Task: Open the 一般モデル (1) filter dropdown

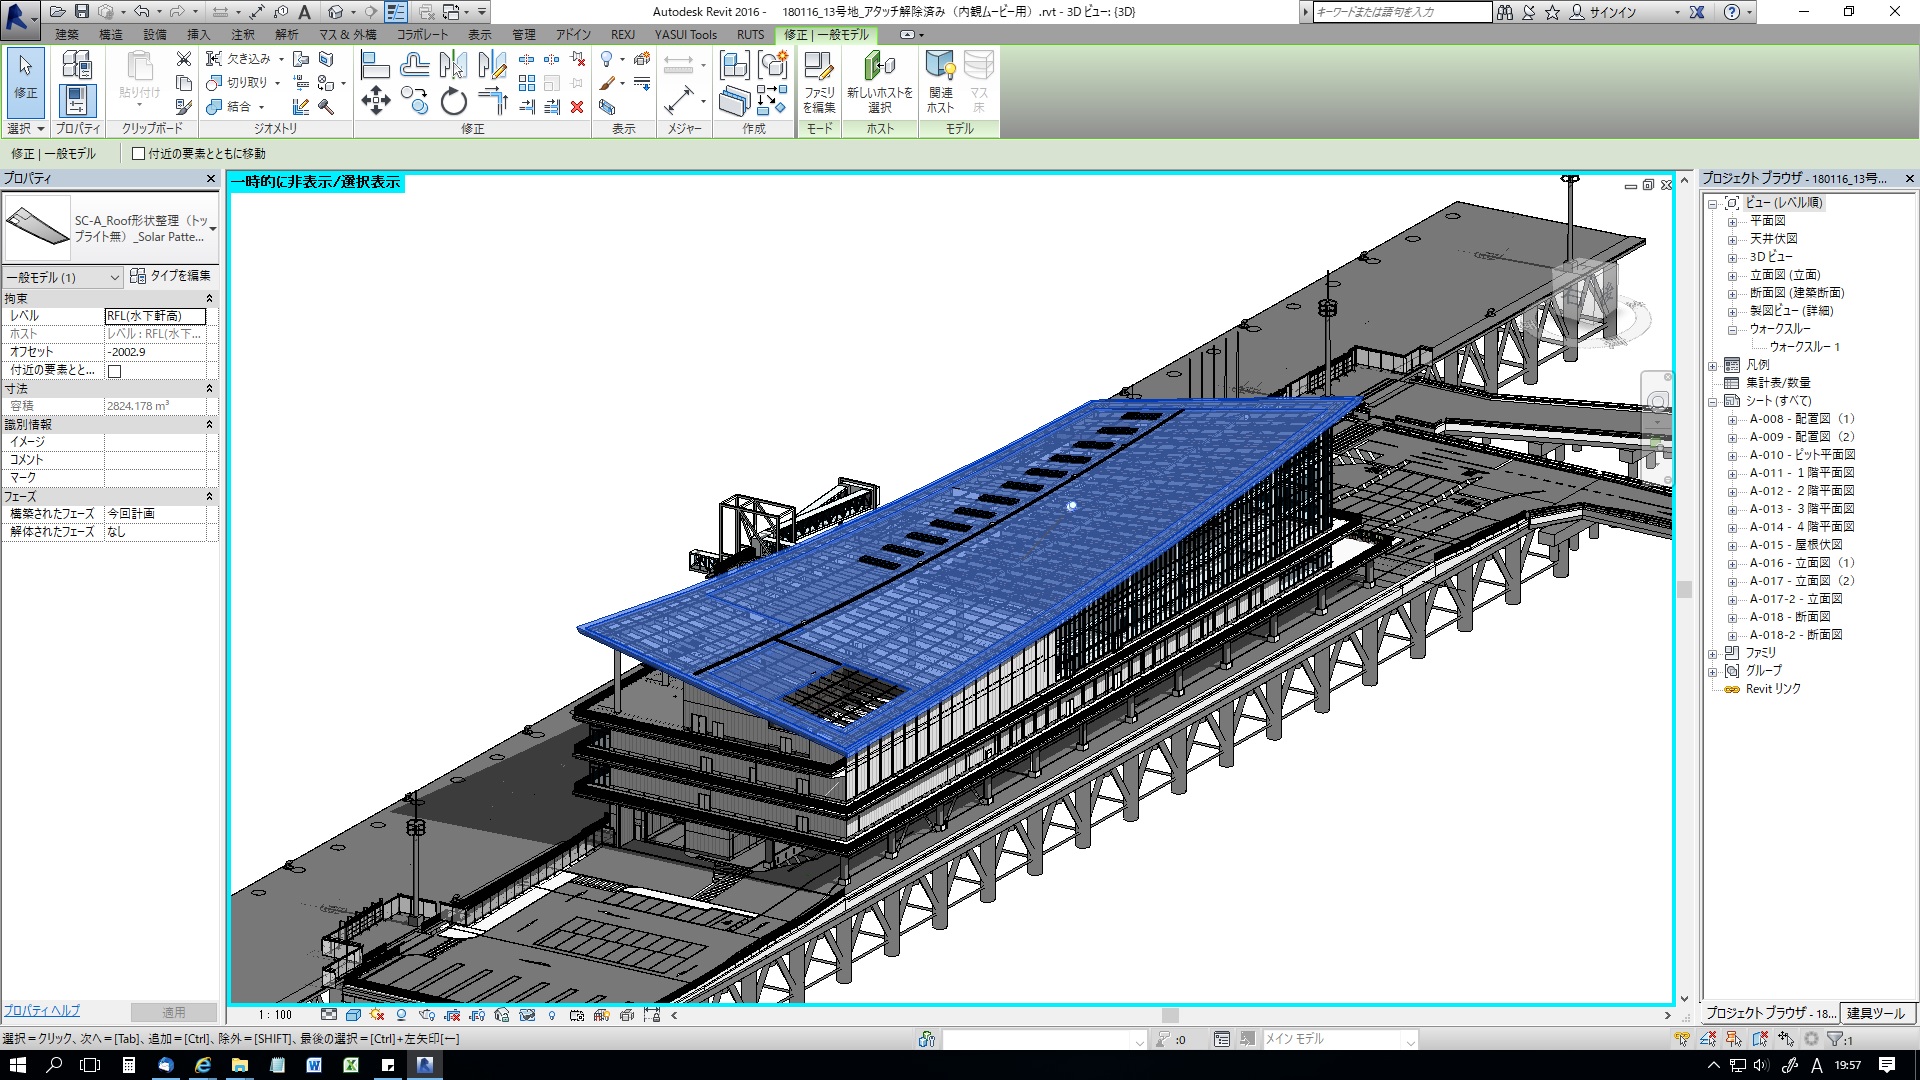Action: point(62,277)
